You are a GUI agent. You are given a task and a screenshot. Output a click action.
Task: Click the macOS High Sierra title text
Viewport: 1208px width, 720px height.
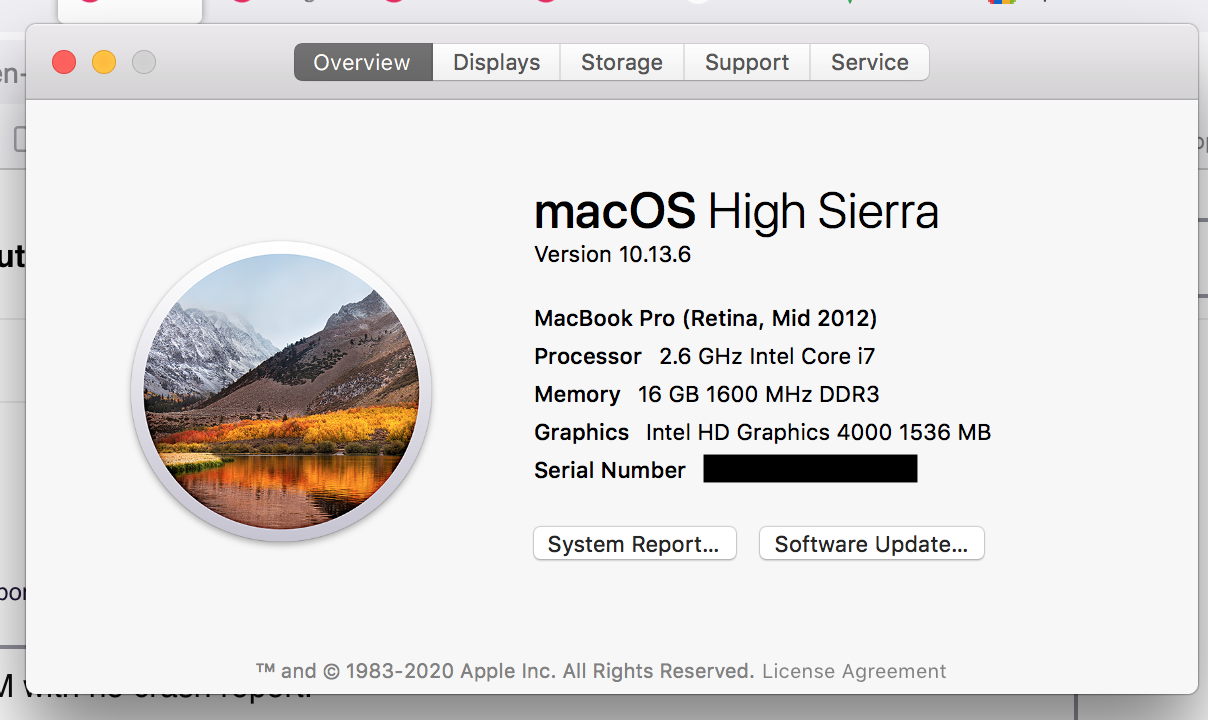tap(736, 212)
